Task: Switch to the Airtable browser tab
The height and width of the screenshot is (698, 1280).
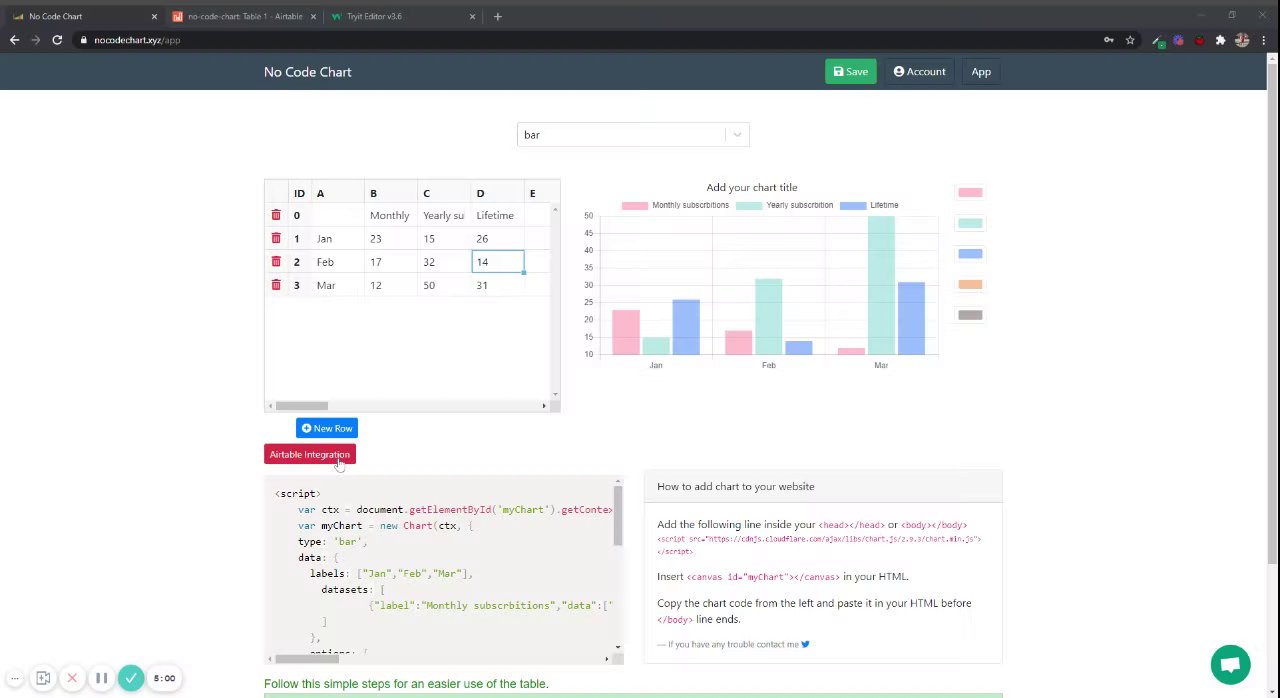Action: click(x=245, y=16)
